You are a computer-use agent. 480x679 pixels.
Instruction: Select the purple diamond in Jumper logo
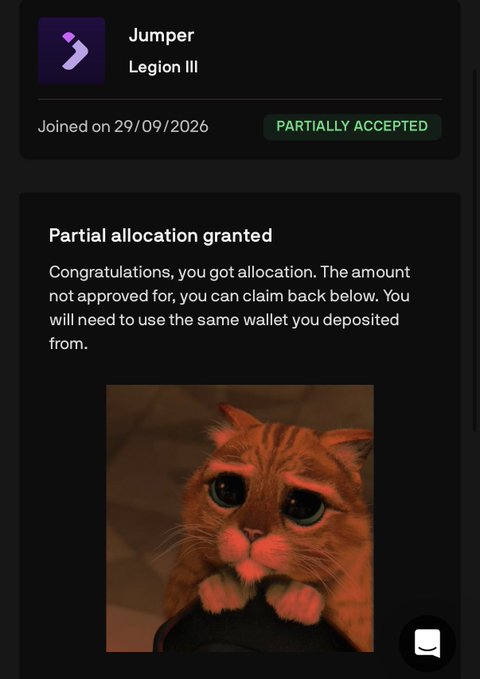point(68,38)
